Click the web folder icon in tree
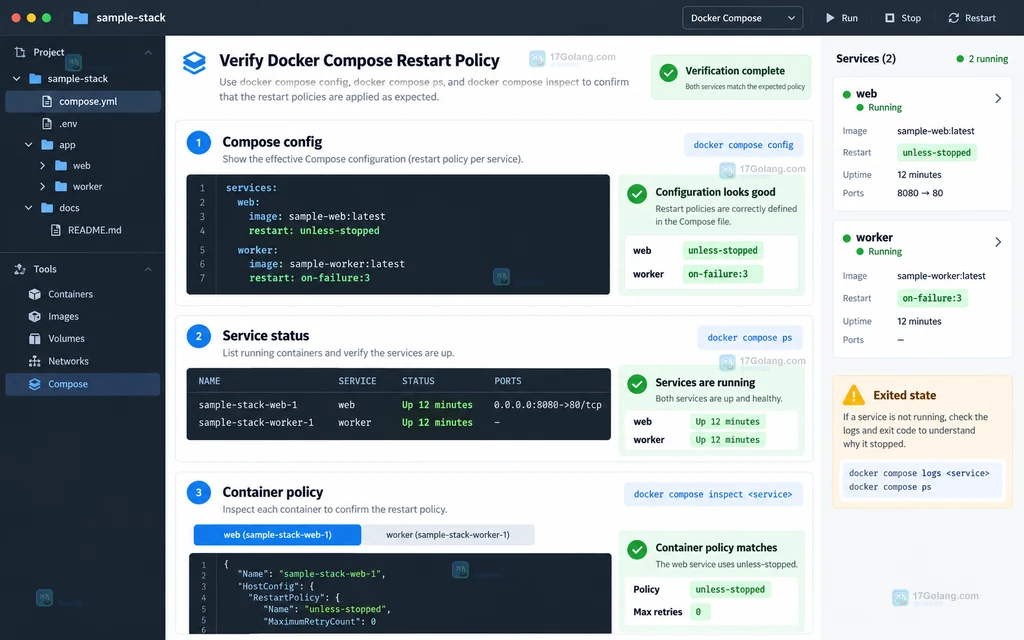1024x640 pixels. [61, 165]
